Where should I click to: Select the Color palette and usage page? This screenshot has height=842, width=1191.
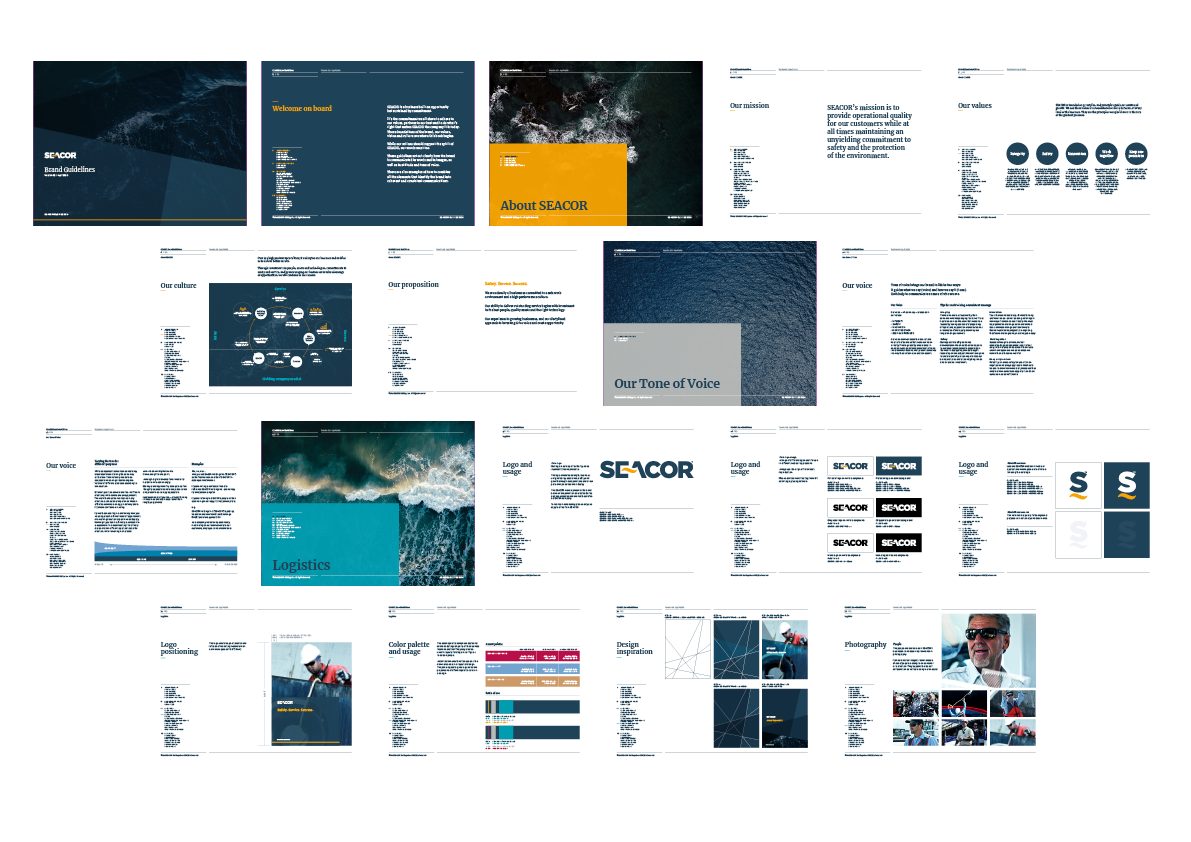click(x=484, y=682)
